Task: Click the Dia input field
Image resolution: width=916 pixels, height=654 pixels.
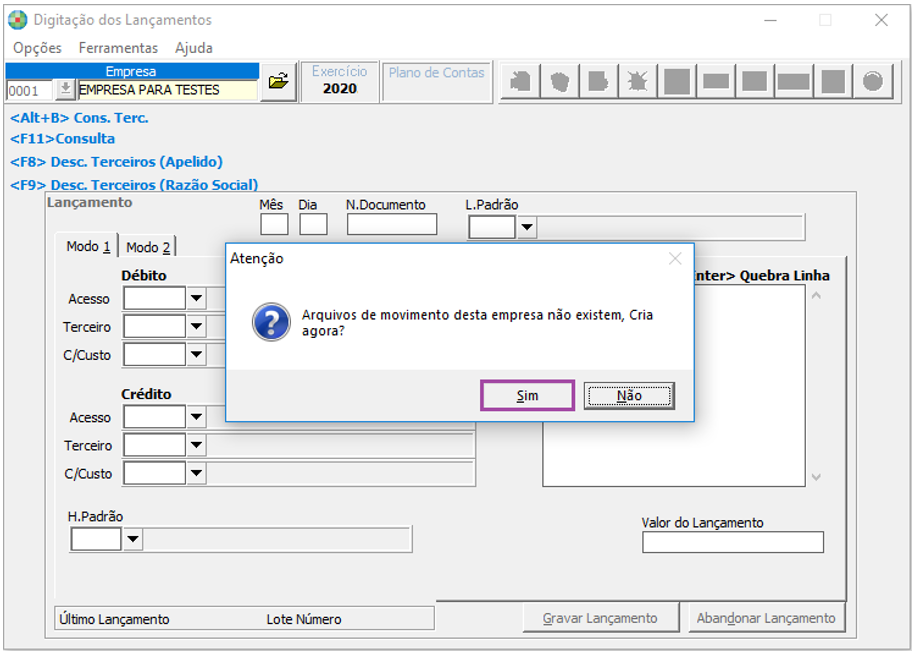Action: pyautogui.click(x=313, y=224)
